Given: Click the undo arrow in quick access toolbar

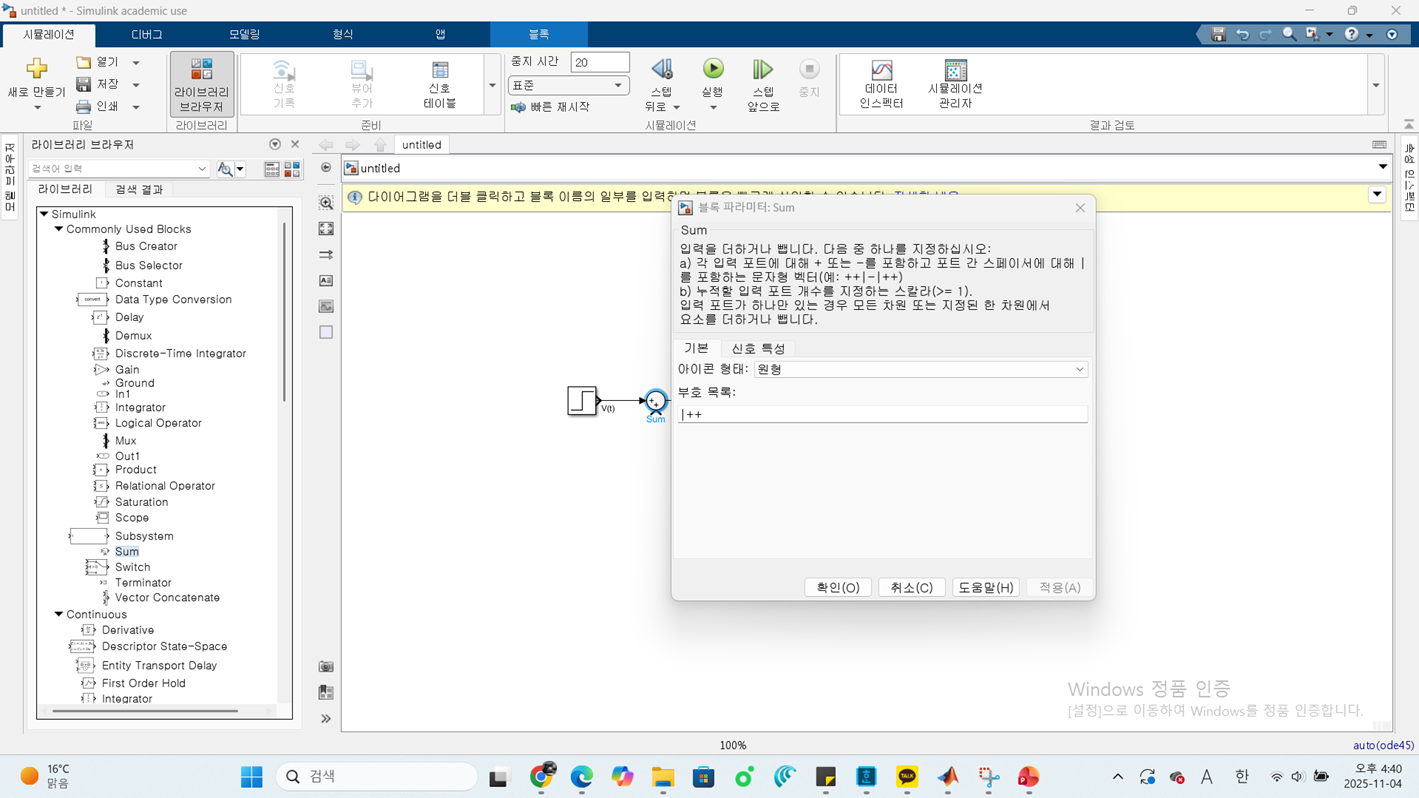Looking at the screenshot, I should (1242, 34).
